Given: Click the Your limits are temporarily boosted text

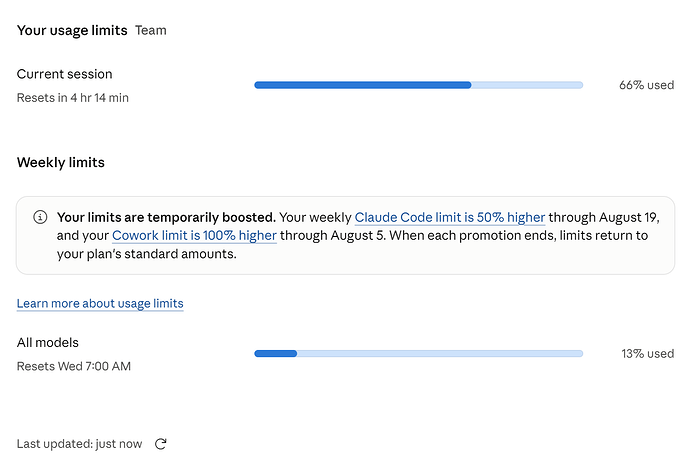Looking at the screenshot, I should [x=166, y=217].
